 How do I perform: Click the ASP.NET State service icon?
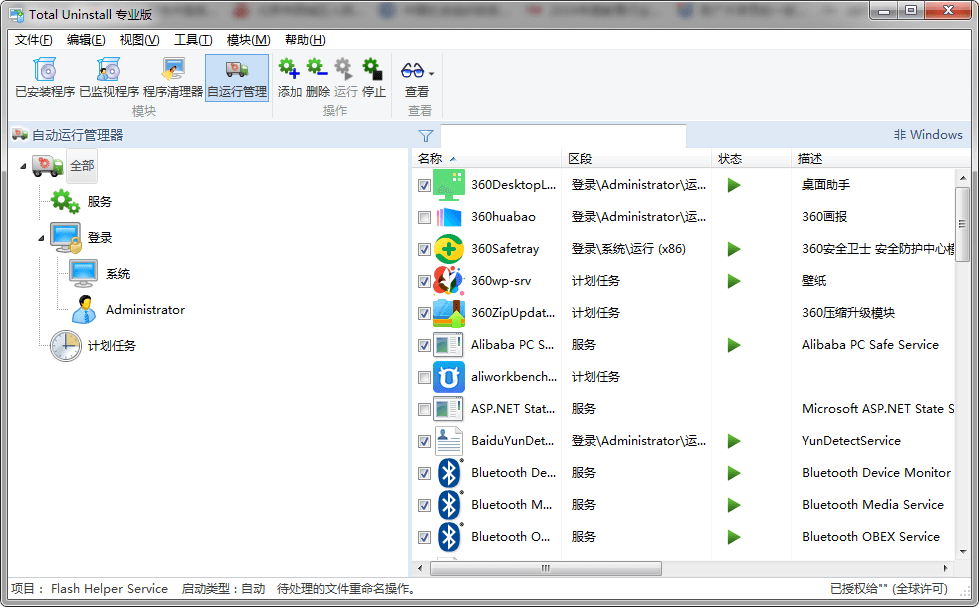click(x=448, y=409)
